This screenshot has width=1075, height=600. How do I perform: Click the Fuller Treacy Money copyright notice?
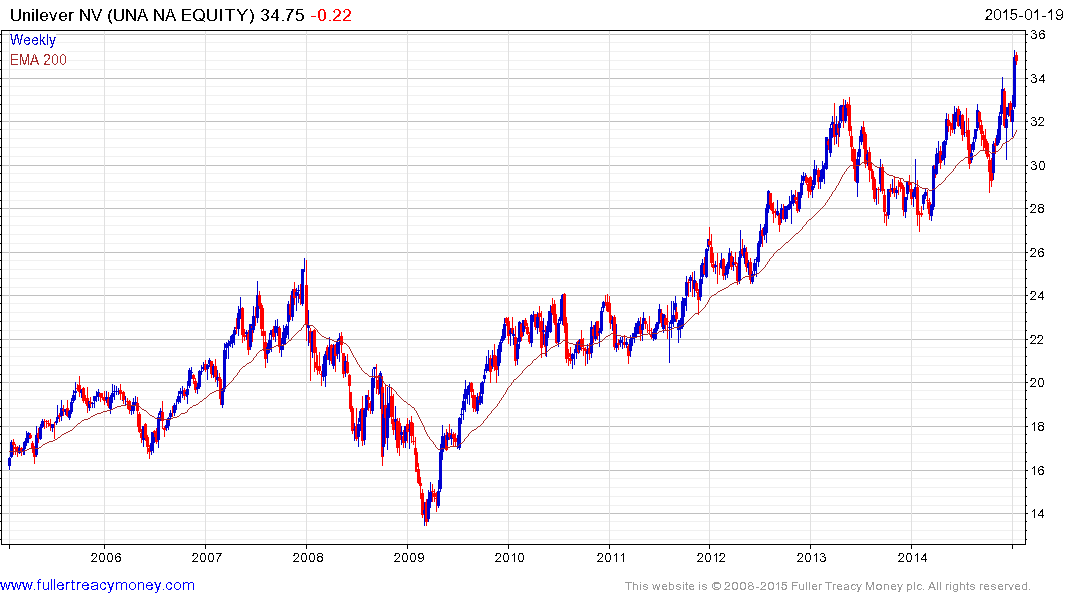pos(828,586)
